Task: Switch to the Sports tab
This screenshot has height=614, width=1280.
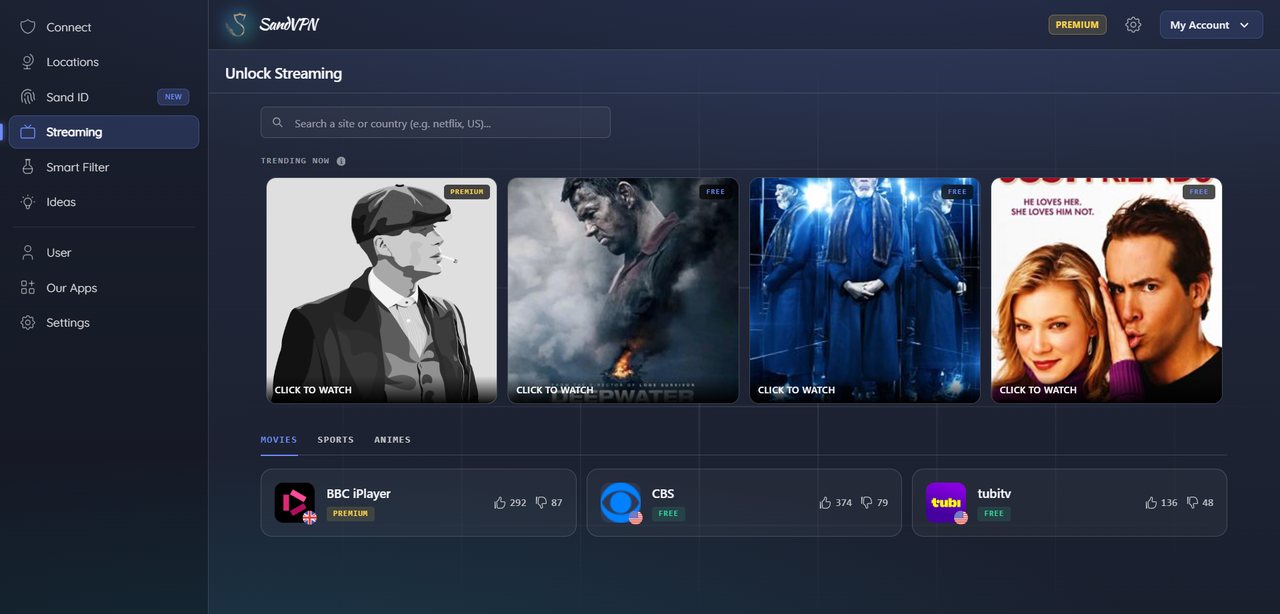Action: tap(336, 440)
